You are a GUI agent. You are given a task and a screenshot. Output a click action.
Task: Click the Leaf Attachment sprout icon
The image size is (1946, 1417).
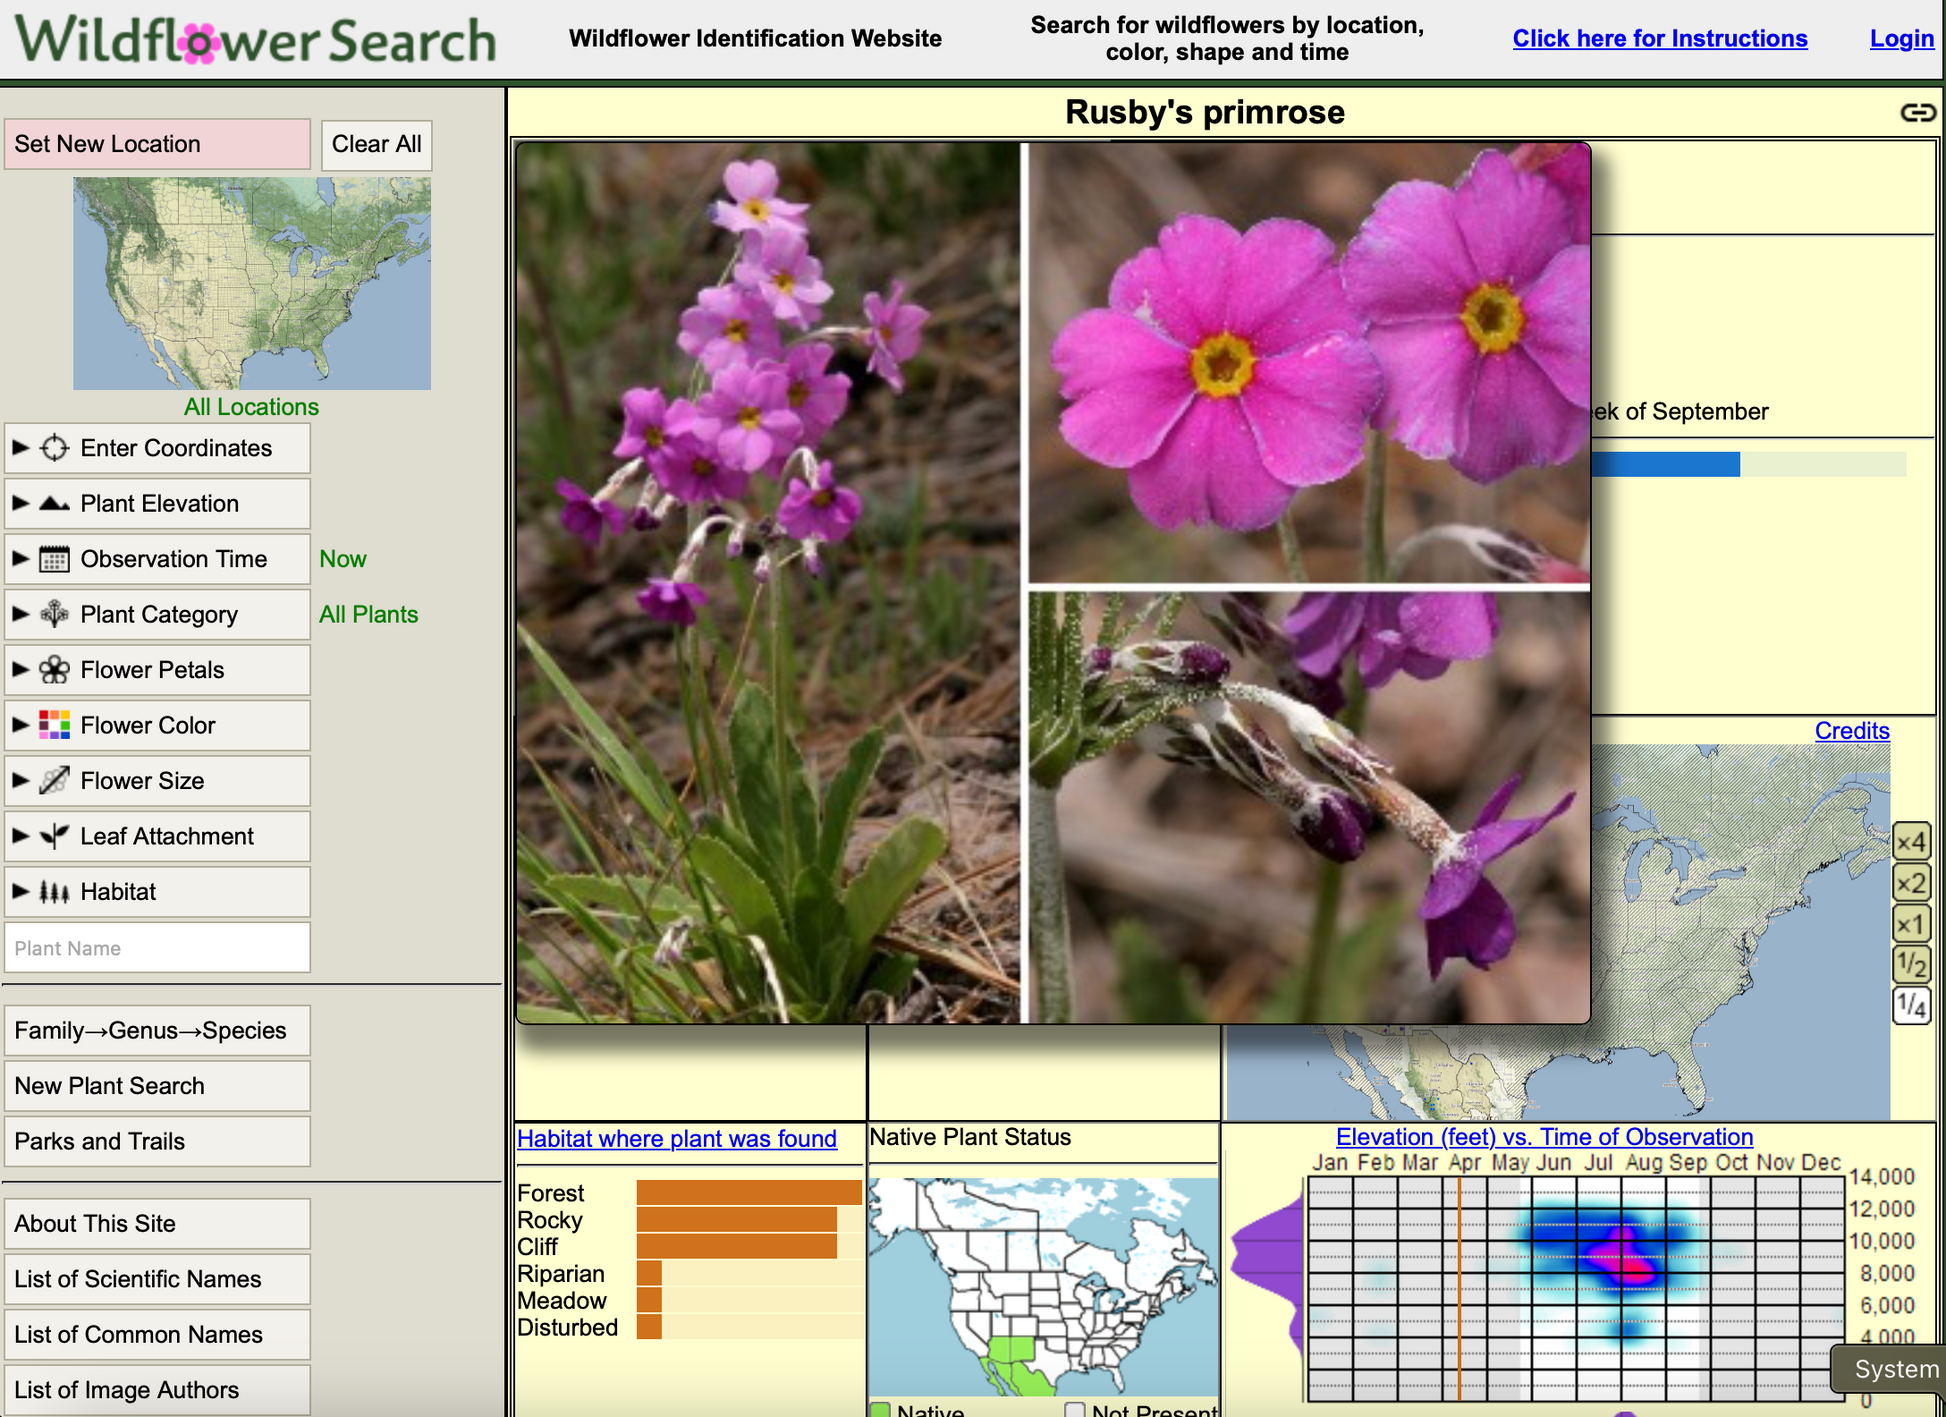pos(54,836)
